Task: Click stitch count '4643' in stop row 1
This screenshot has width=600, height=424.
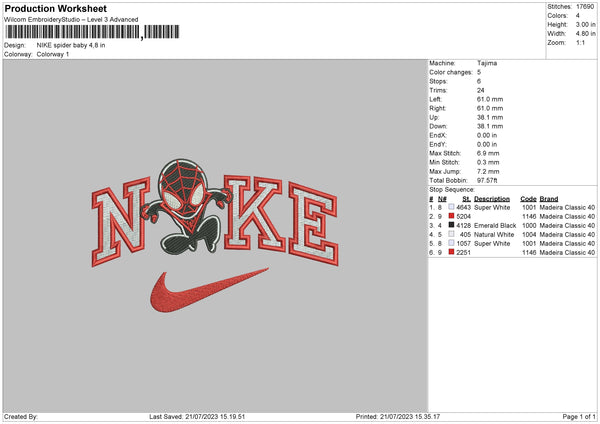Action: (463, 208)
